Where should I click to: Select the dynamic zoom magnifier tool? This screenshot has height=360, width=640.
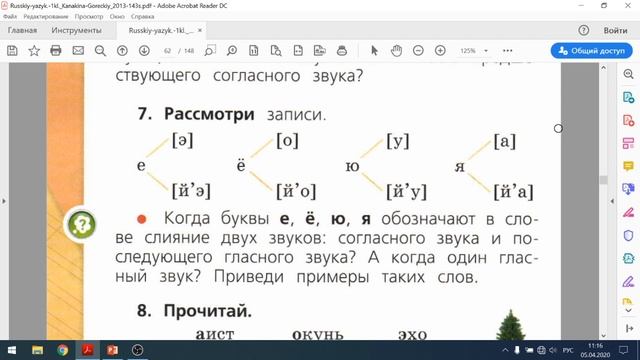[232, 51]
